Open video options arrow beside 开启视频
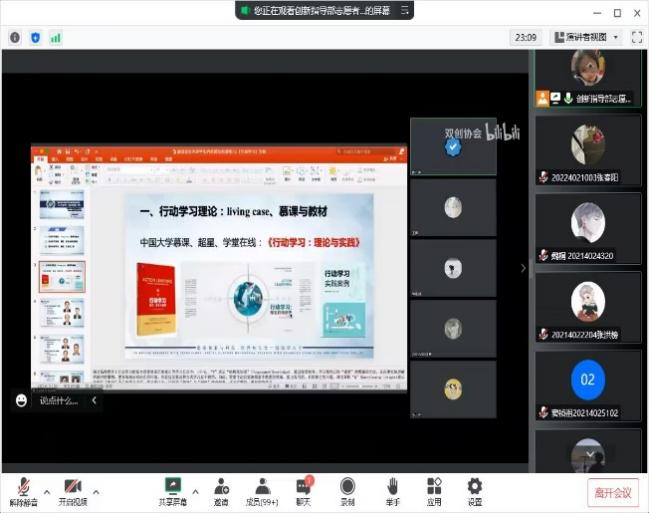 tap(96, 491)
